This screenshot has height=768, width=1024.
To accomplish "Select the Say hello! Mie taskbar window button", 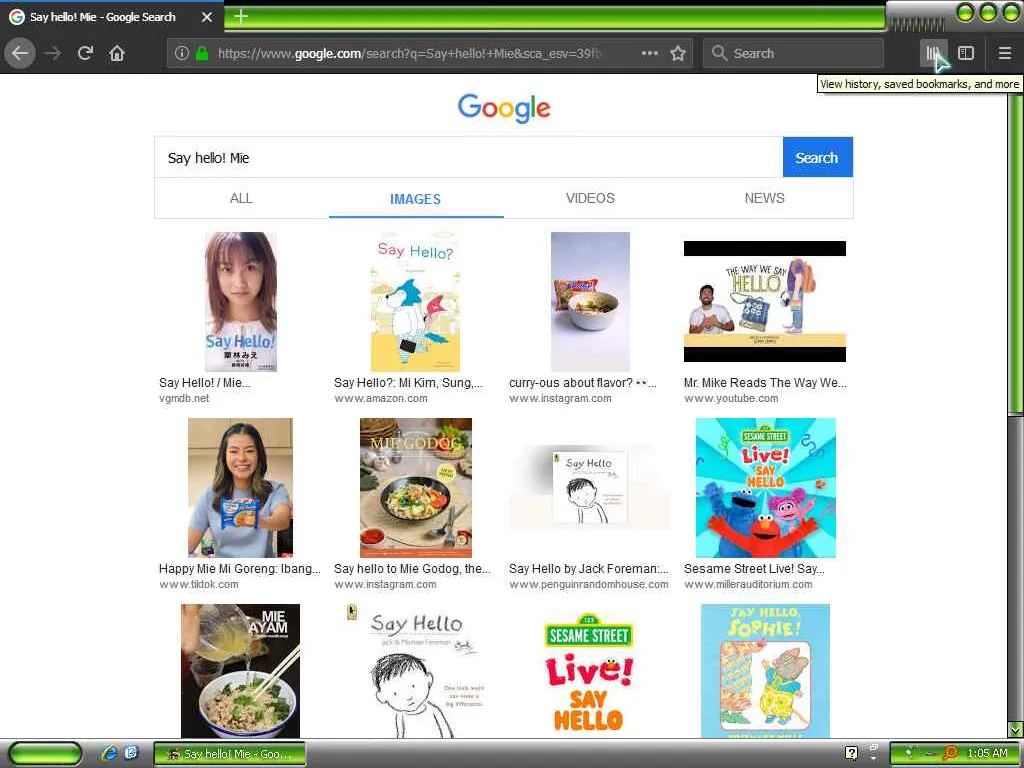I will (229, 754).
